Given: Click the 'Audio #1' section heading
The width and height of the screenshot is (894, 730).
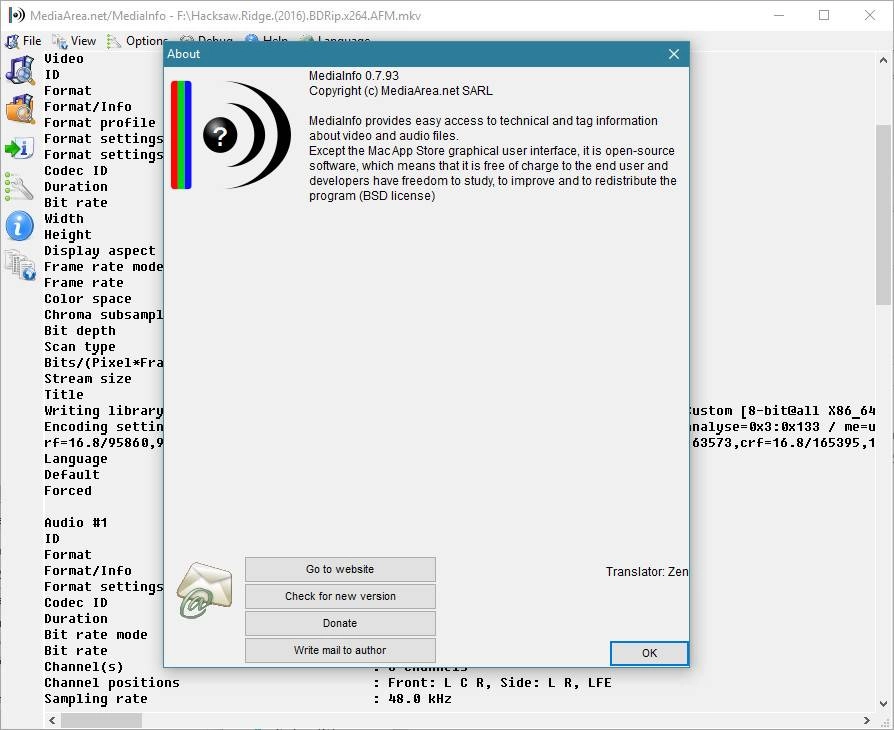Looking at the screenshot, I should coord(76,523).
